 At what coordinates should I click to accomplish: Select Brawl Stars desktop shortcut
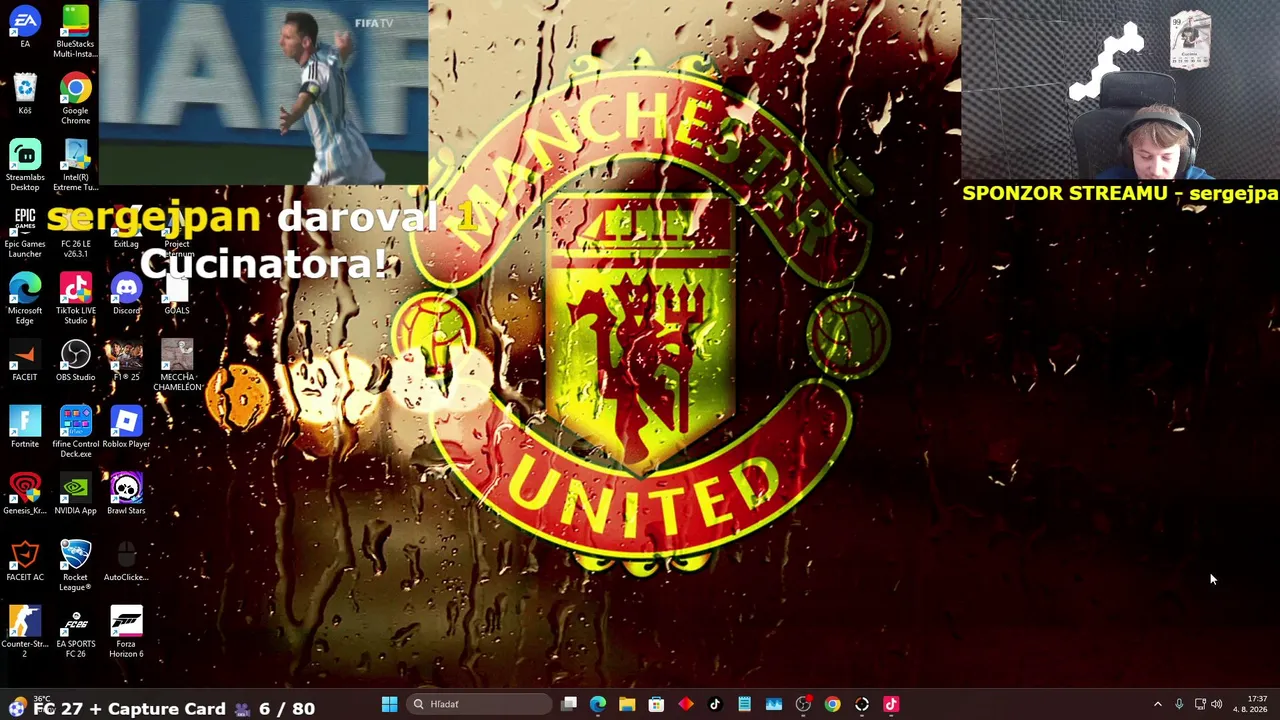click(126, 494)
